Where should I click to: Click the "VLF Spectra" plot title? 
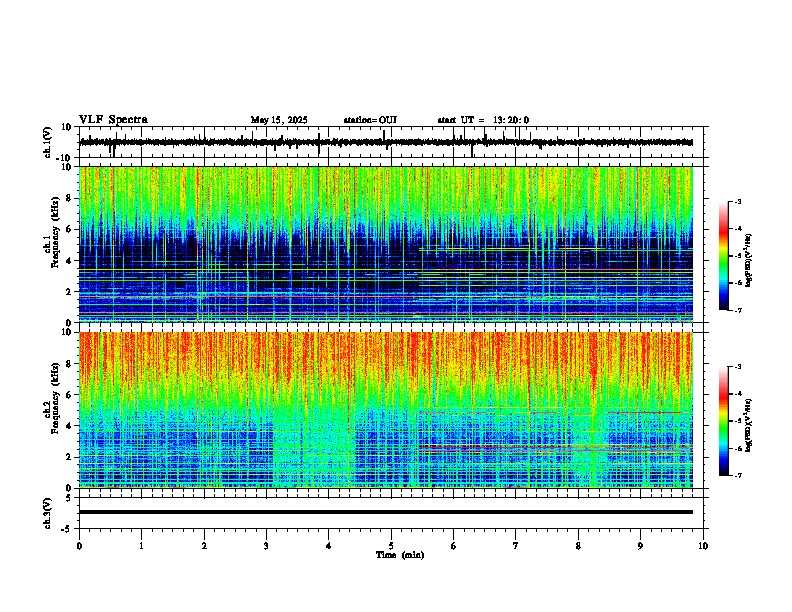tap(113, 120)
